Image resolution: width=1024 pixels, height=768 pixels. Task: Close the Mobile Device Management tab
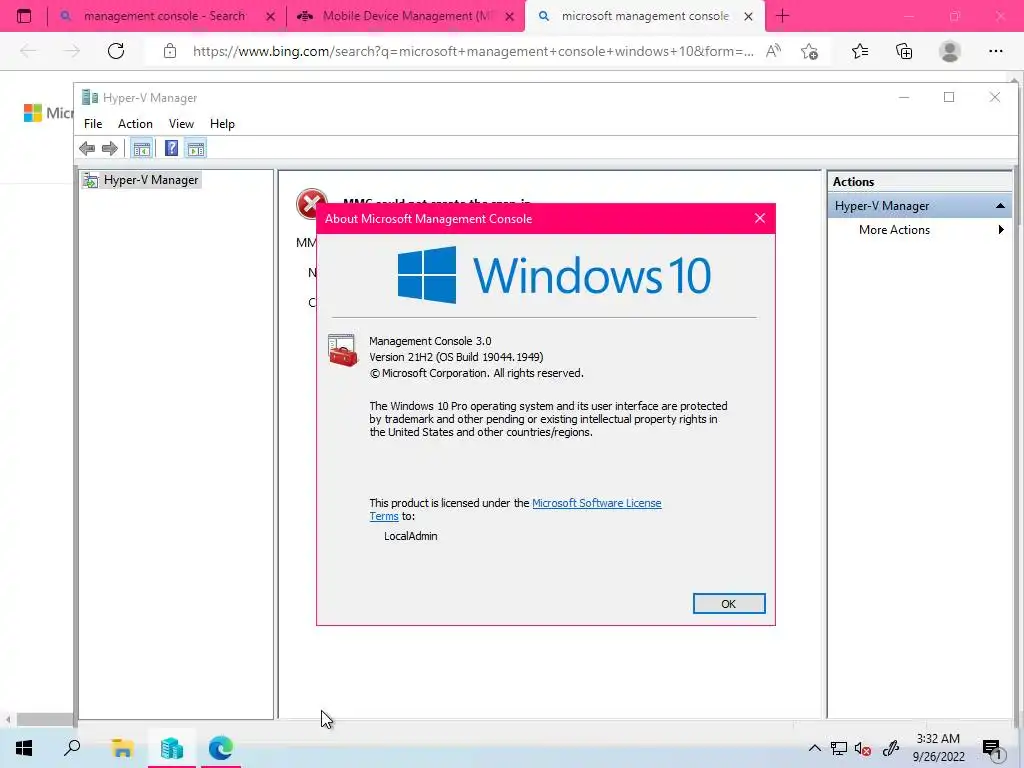509,17
